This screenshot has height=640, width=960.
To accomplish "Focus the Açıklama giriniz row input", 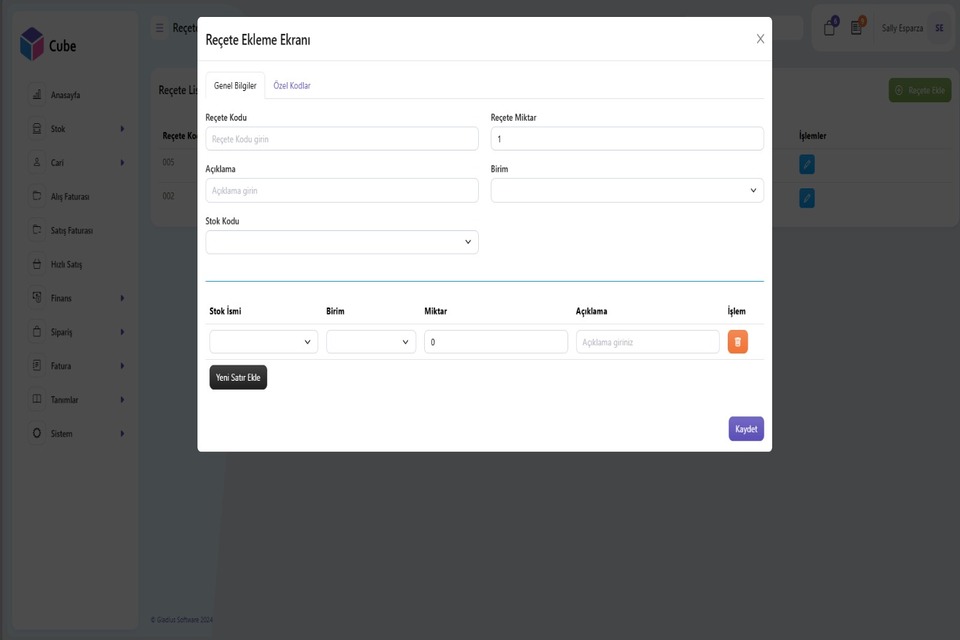I will pos(647,342).
